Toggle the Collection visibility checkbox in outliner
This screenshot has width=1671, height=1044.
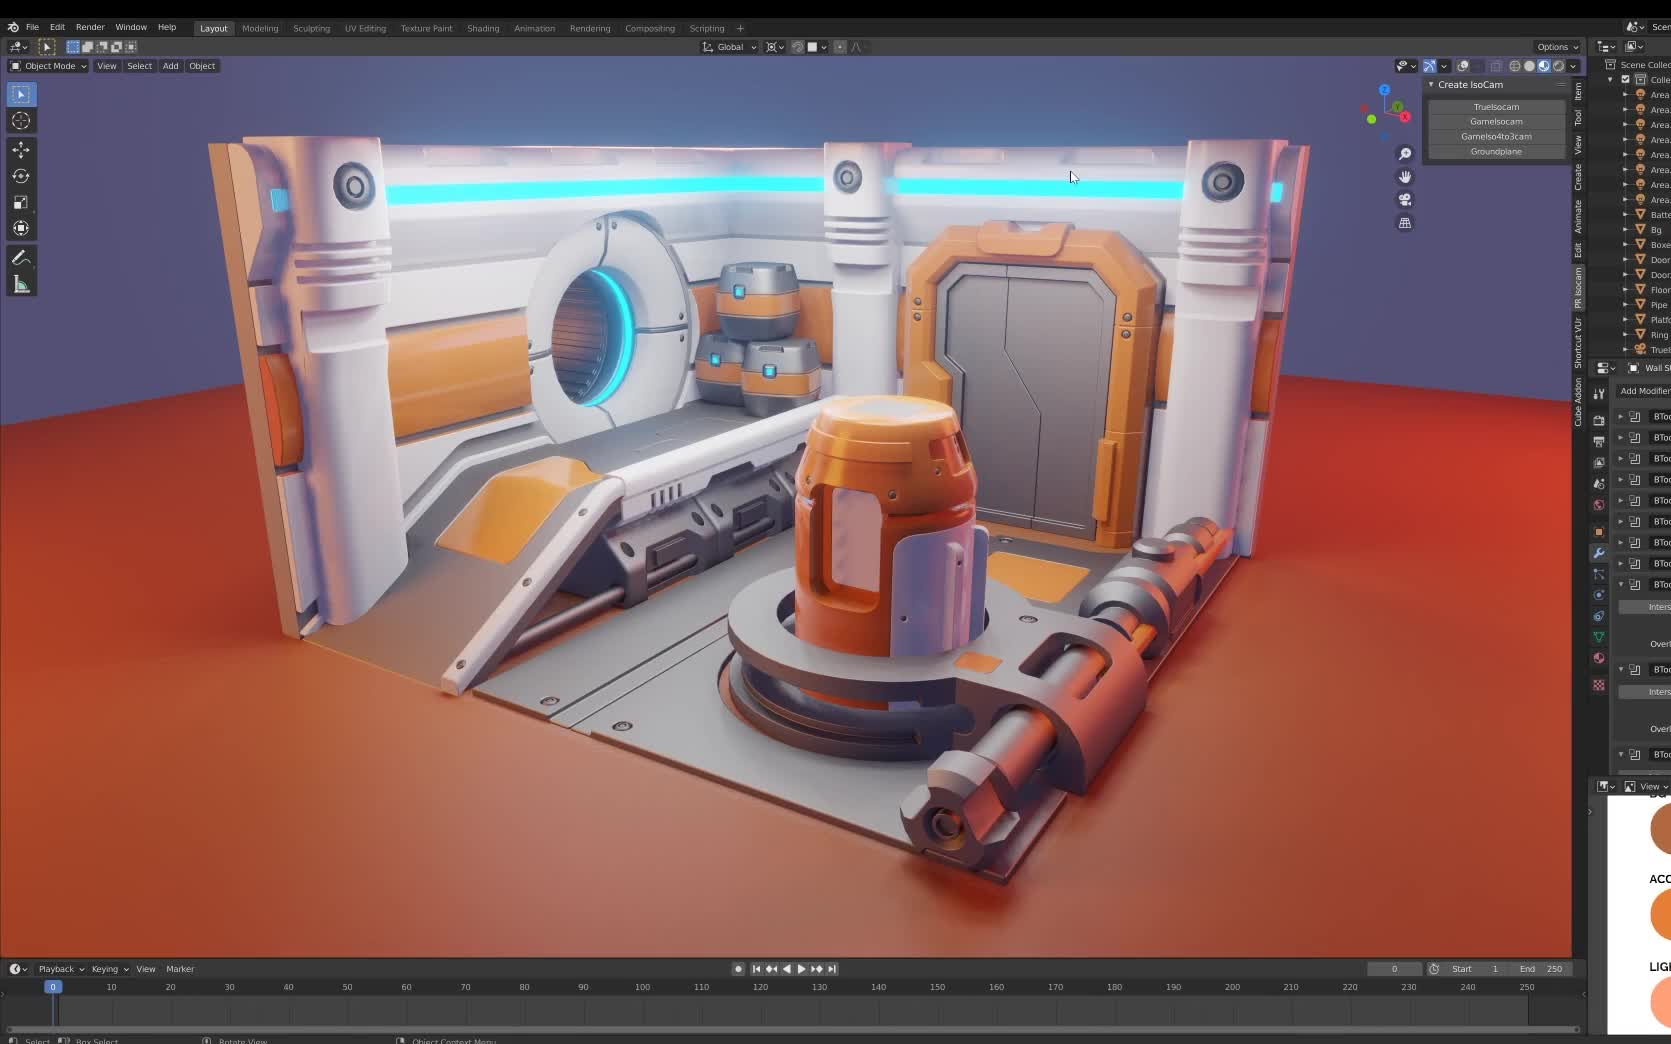click(x=1624, y=79)
